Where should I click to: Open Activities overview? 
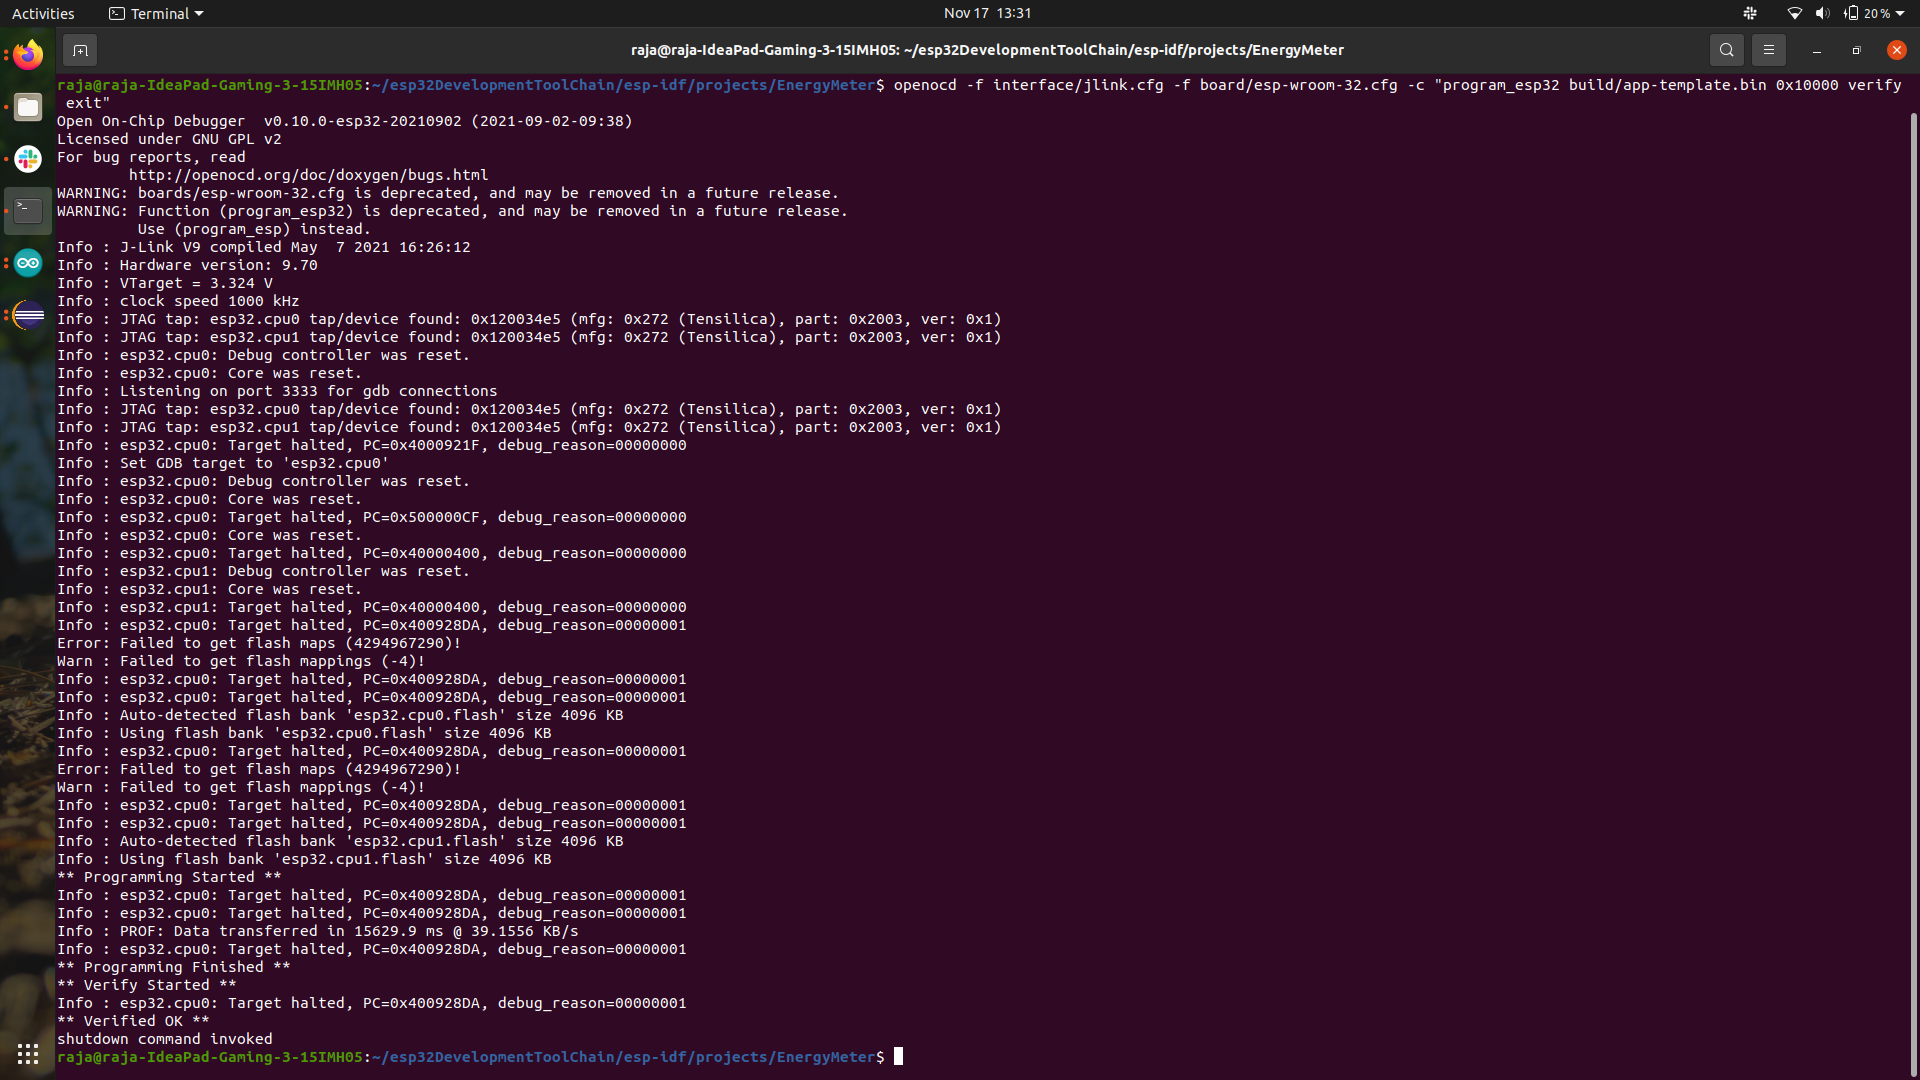pos(43,13)
